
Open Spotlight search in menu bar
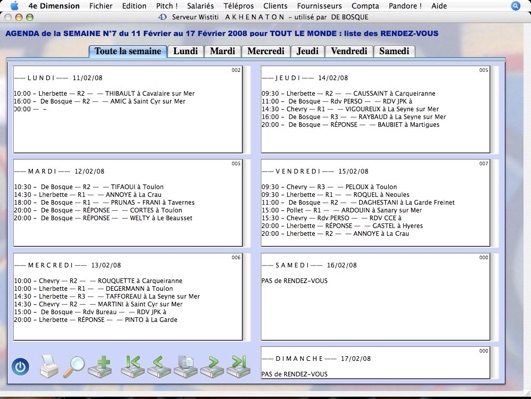(x=515, y=6)
